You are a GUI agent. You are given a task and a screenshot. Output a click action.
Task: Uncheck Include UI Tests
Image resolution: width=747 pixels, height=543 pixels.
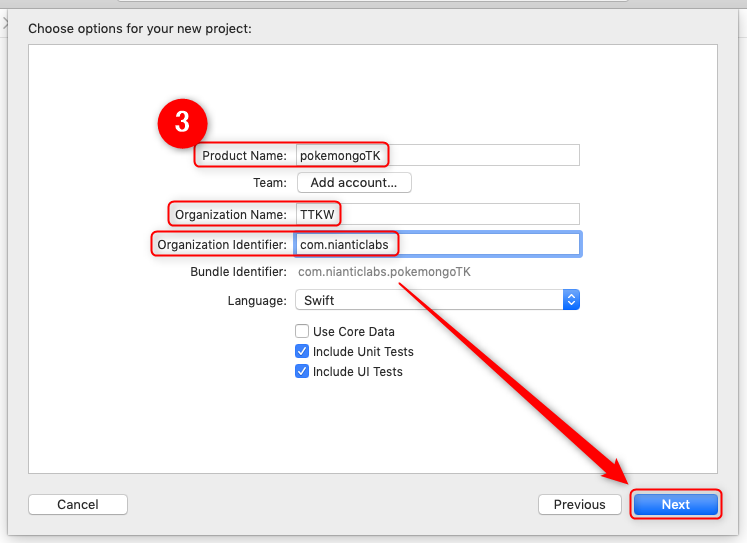[302, 371]
